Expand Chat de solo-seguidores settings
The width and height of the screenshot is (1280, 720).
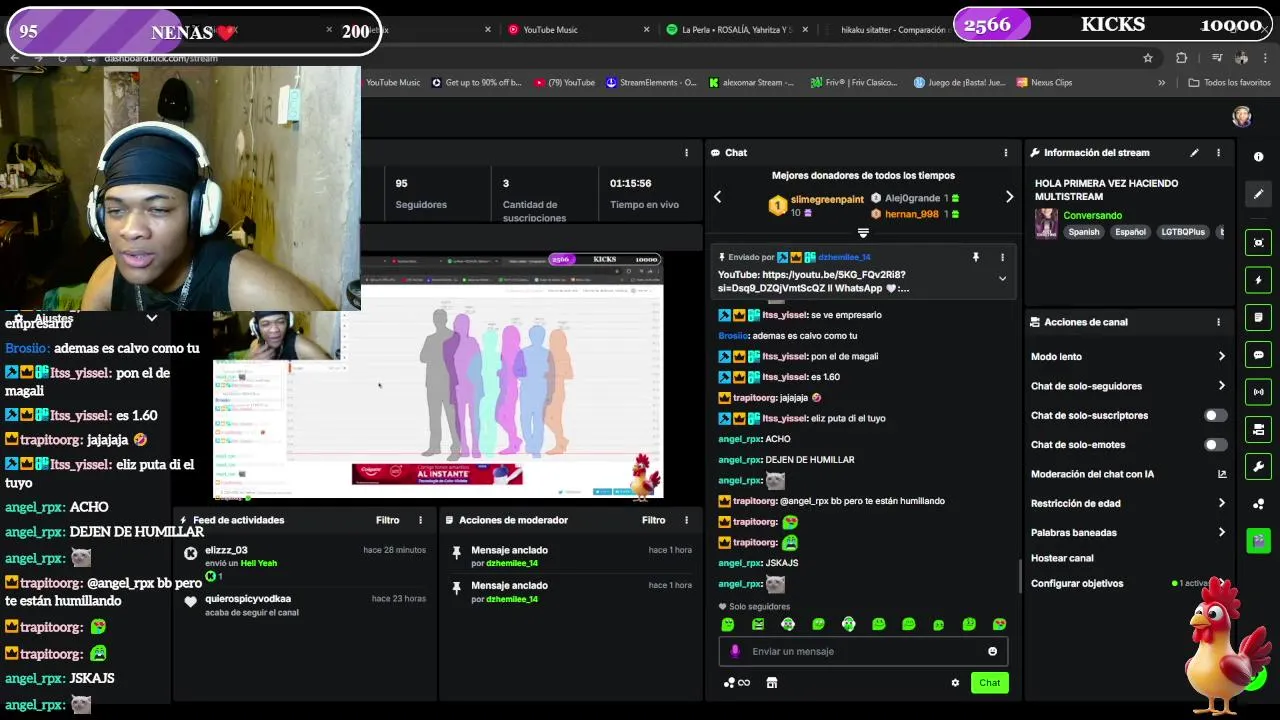click(1221, 385)
